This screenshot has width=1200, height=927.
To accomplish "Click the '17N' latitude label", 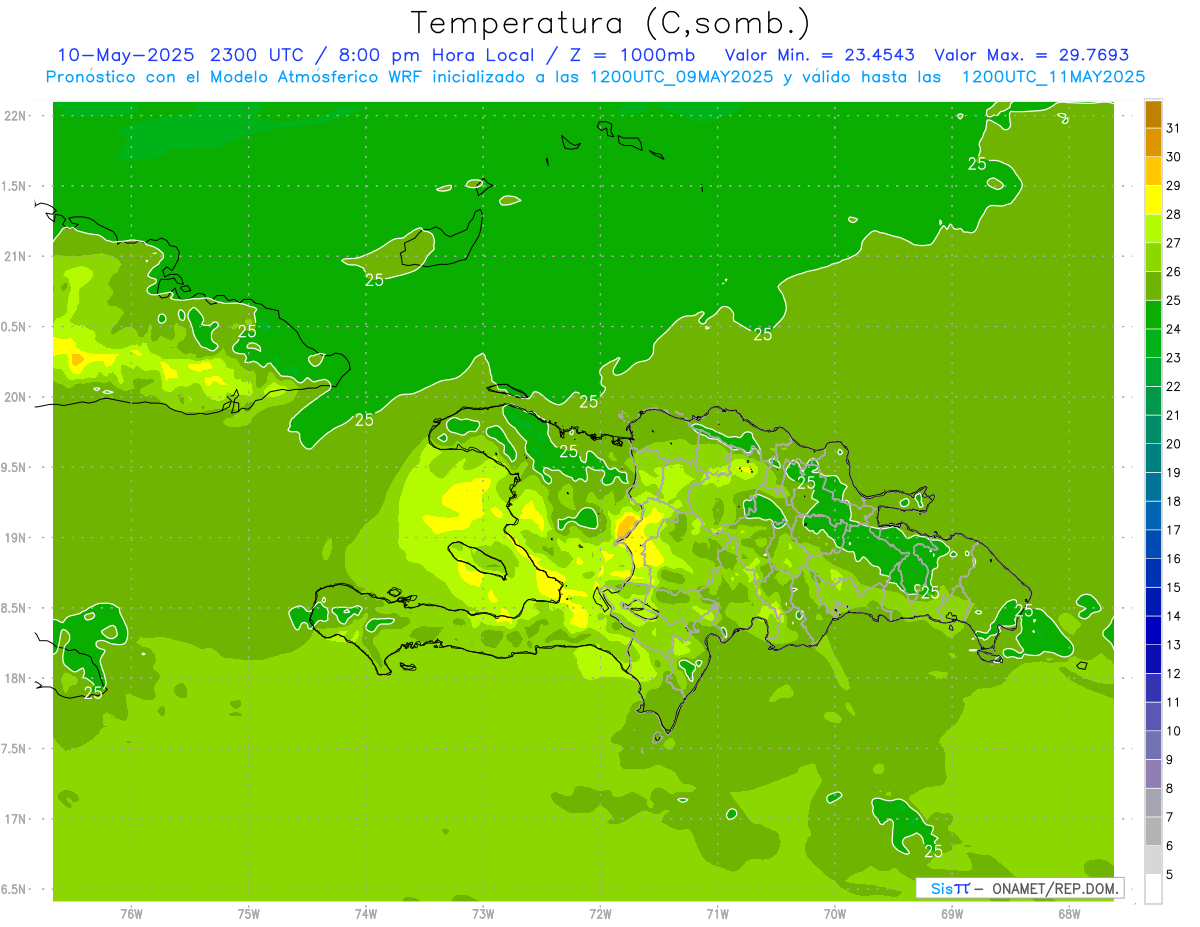I will pos(17,819).
